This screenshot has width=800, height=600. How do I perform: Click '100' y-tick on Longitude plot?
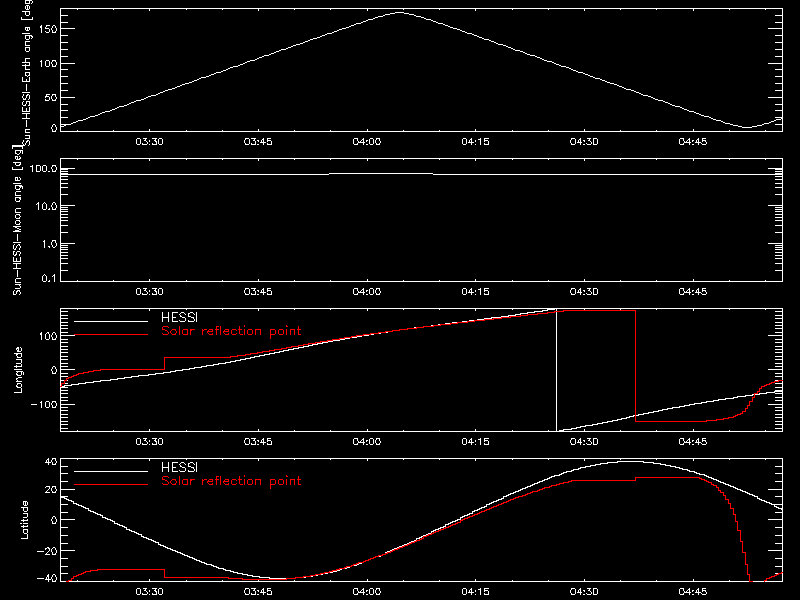pyautogui.click(x=47, y=336)
